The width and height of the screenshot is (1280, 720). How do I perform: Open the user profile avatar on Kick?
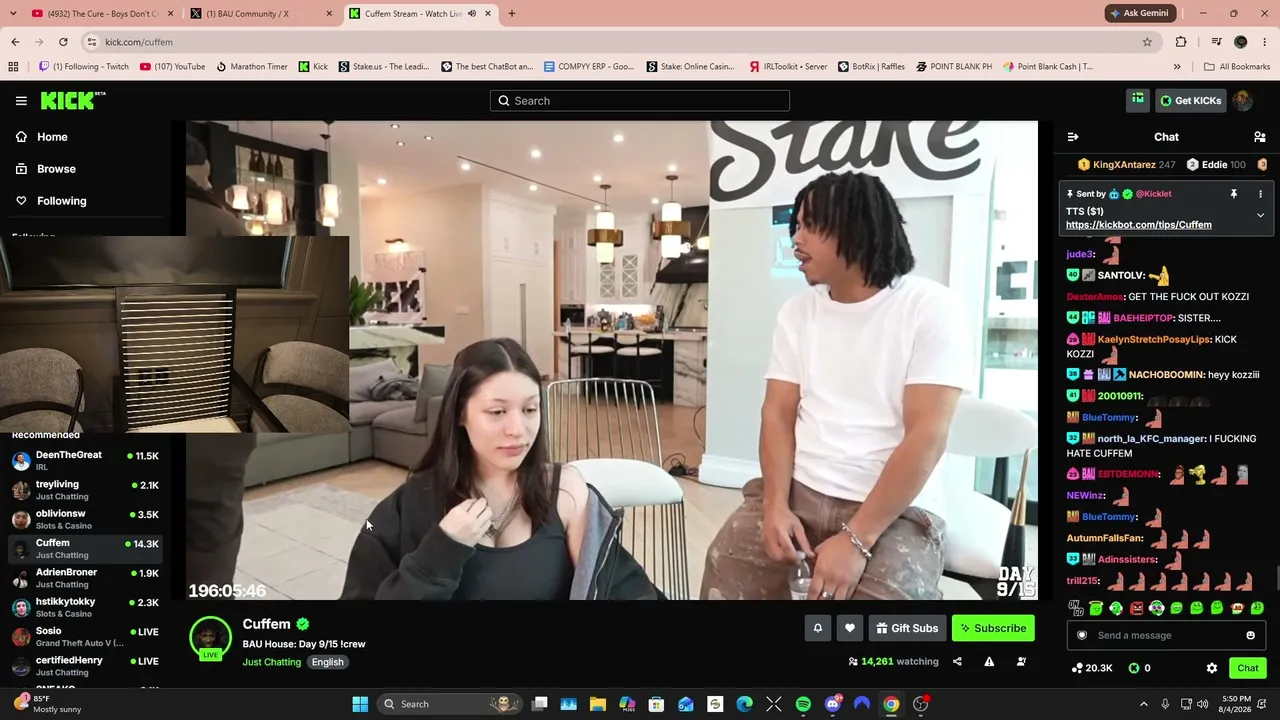(1243, 100)
